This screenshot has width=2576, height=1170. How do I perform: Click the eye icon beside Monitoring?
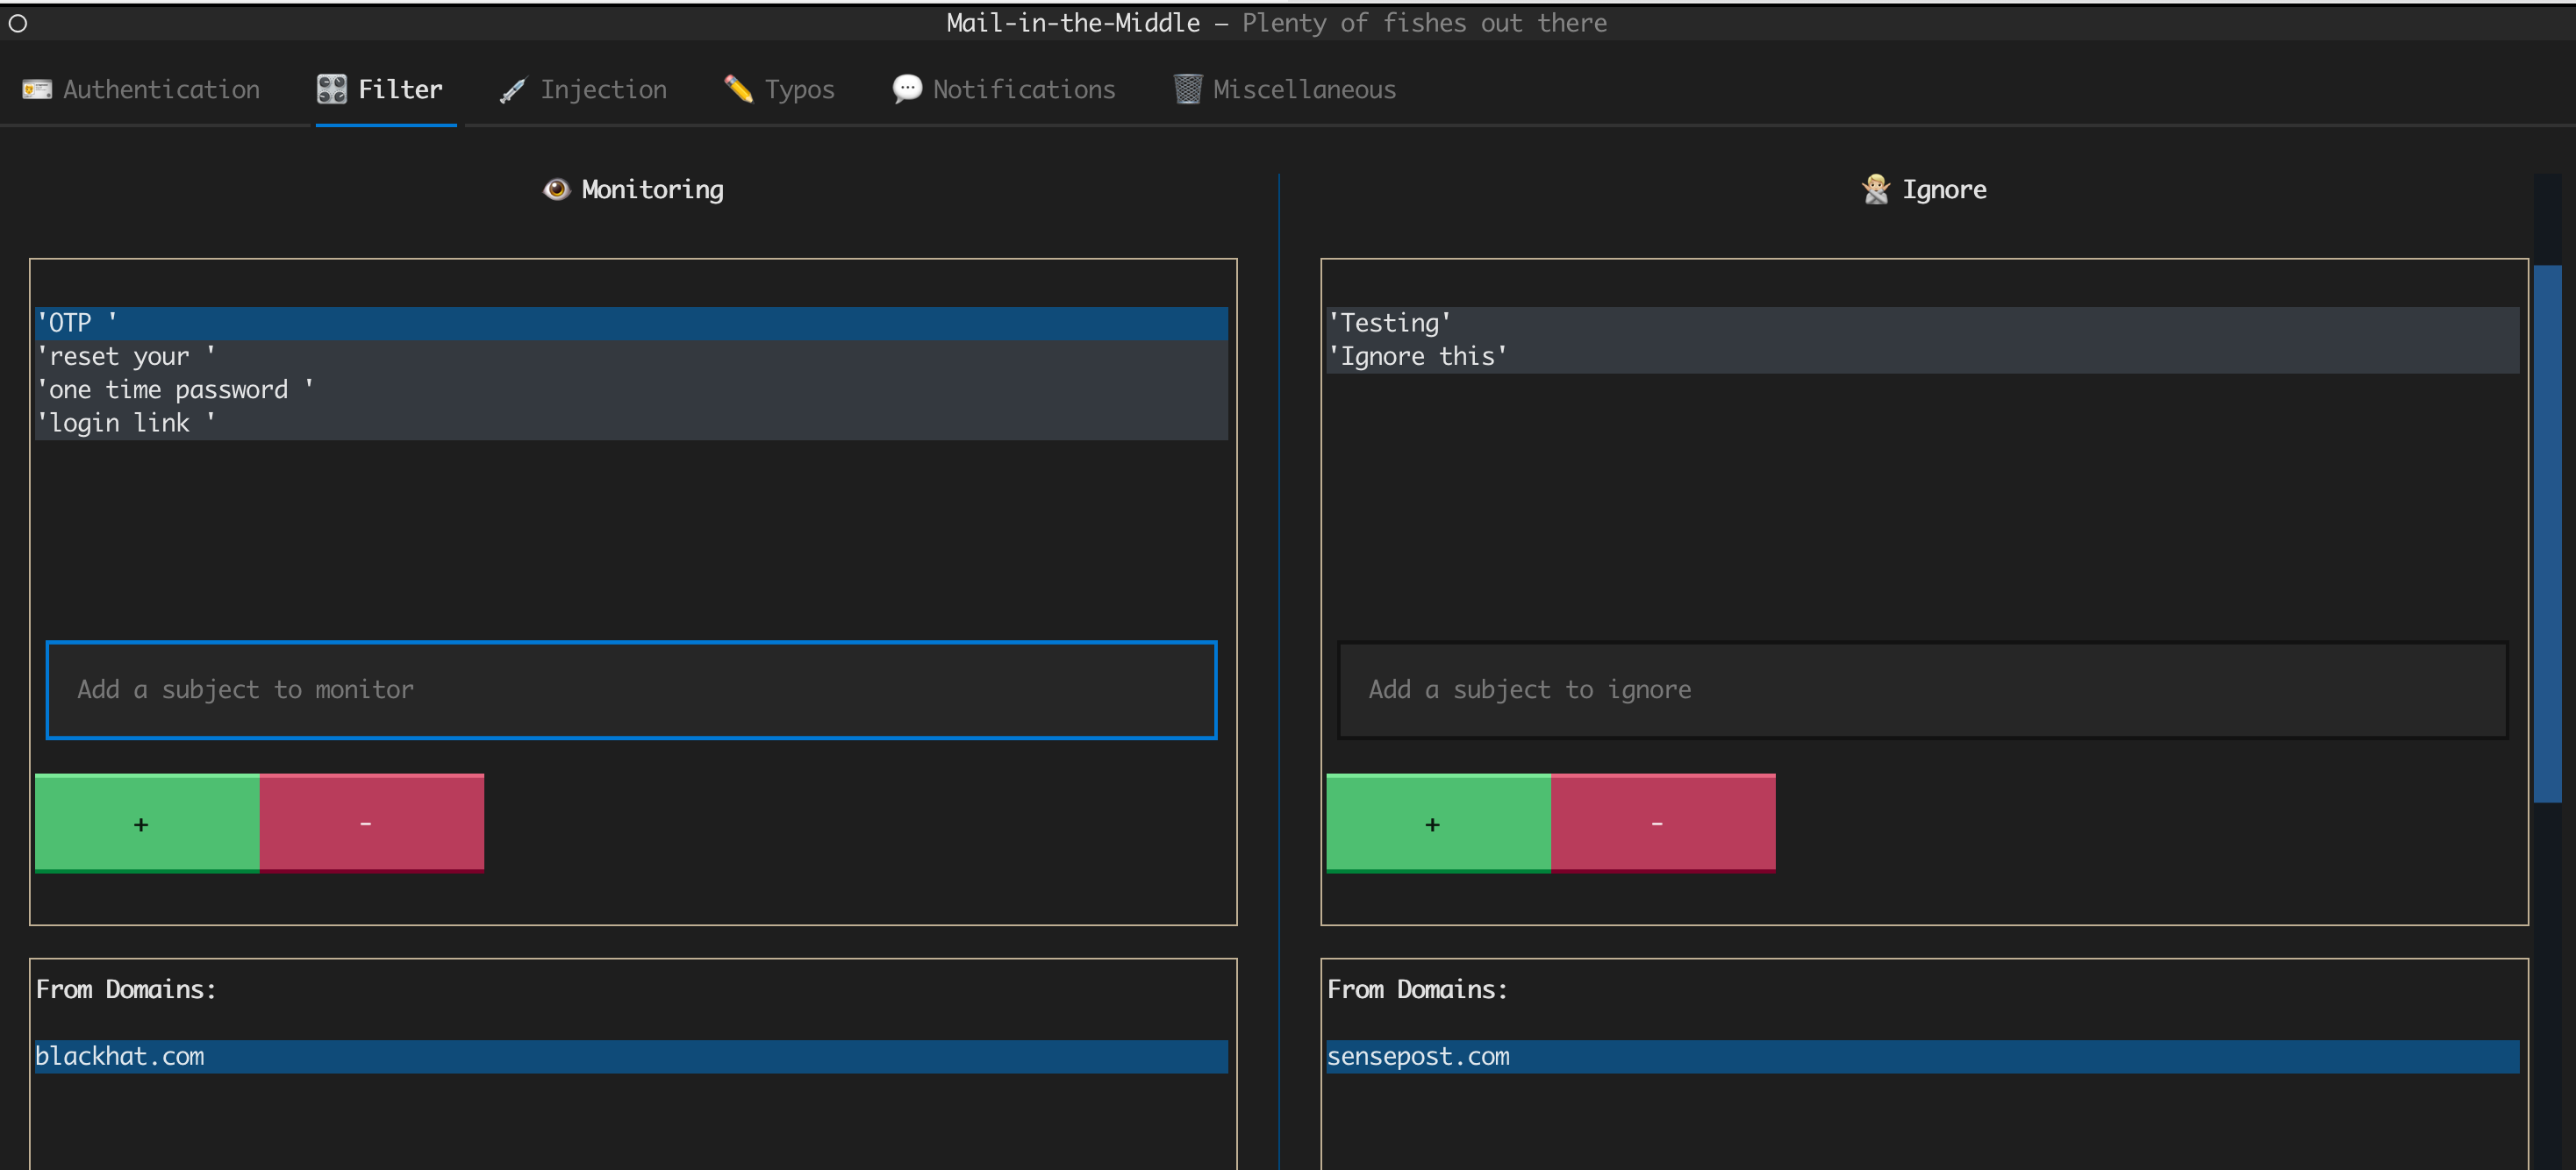coord(556,189)
